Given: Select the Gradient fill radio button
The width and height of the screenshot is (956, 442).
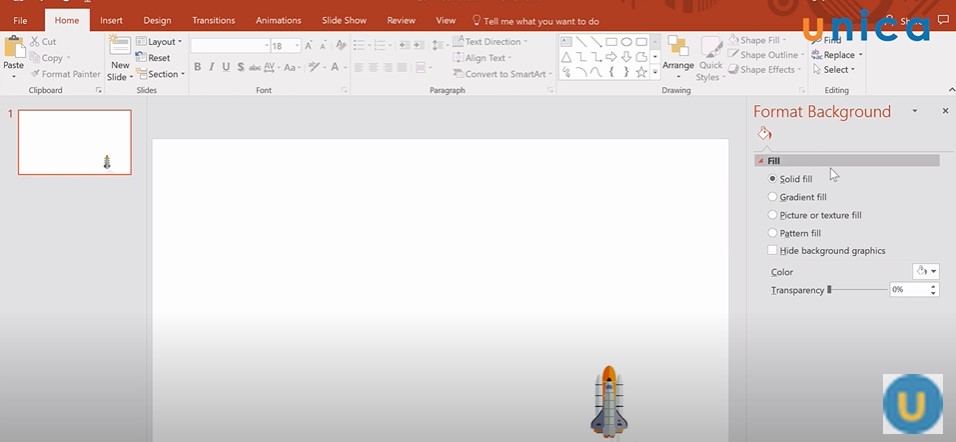Looking at the screenshot, I should [772, 197].
